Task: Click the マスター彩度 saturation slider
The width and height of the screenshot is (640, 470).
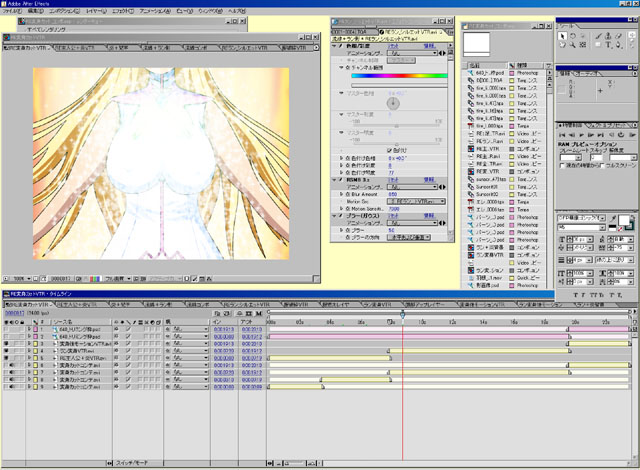Action: pos(397,126)
